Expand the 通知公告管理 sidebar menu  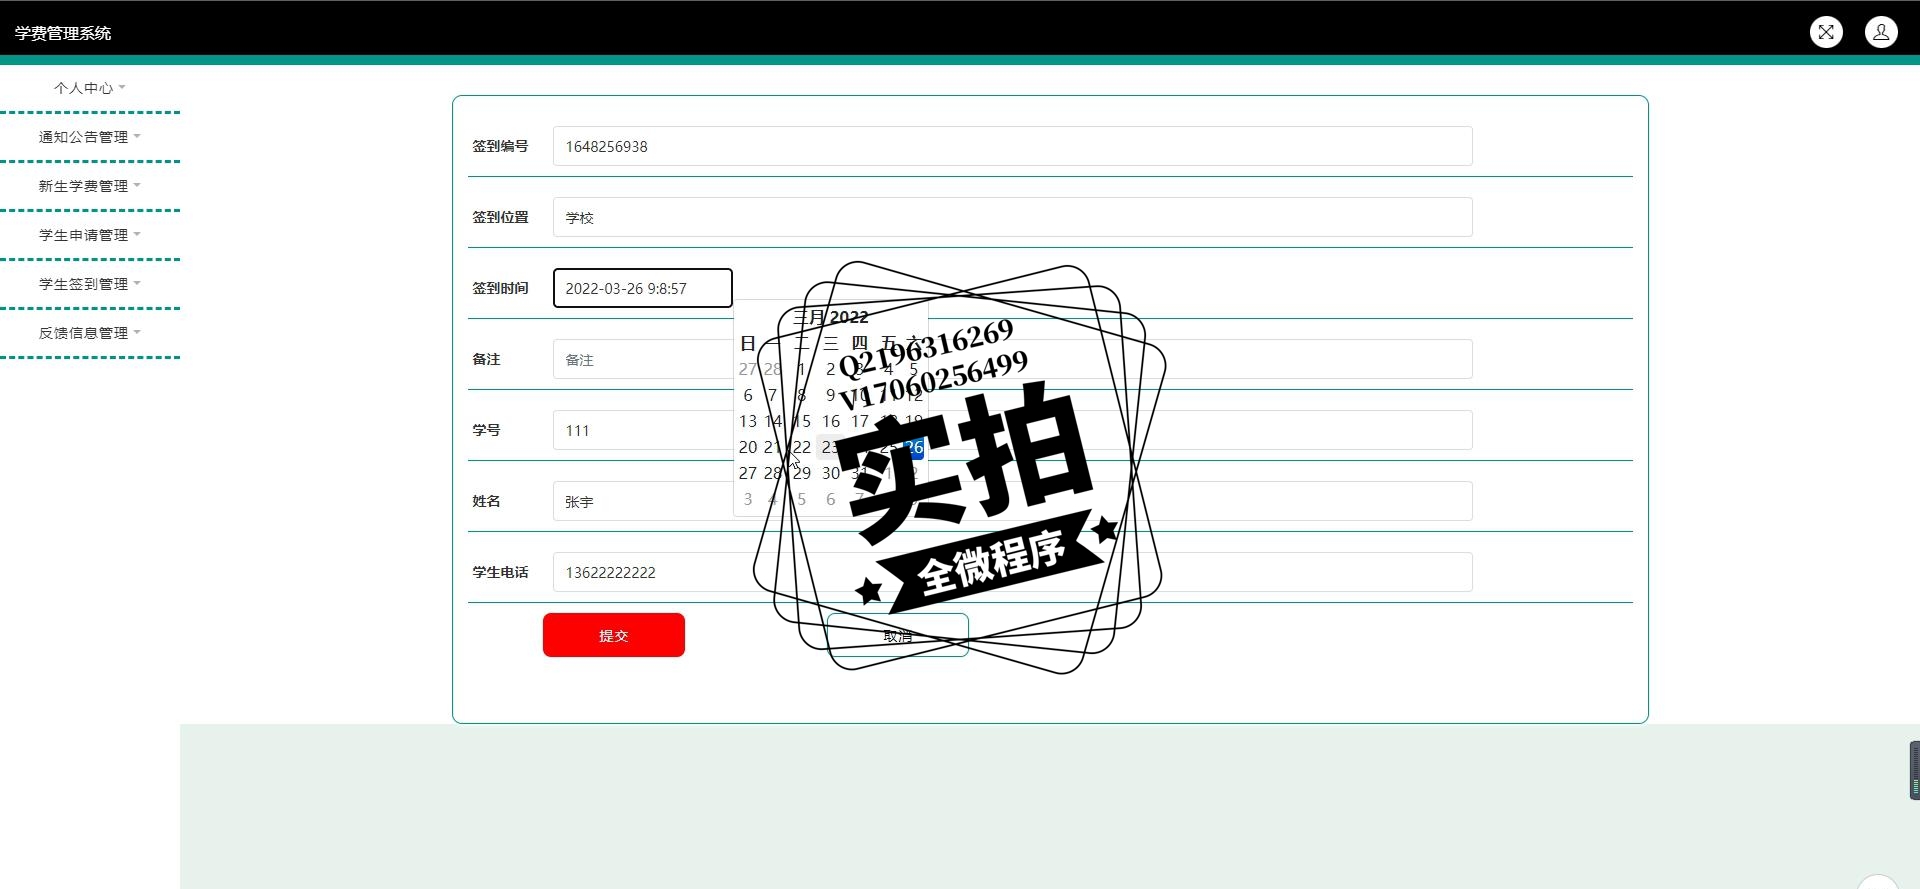tap(90, 137)
